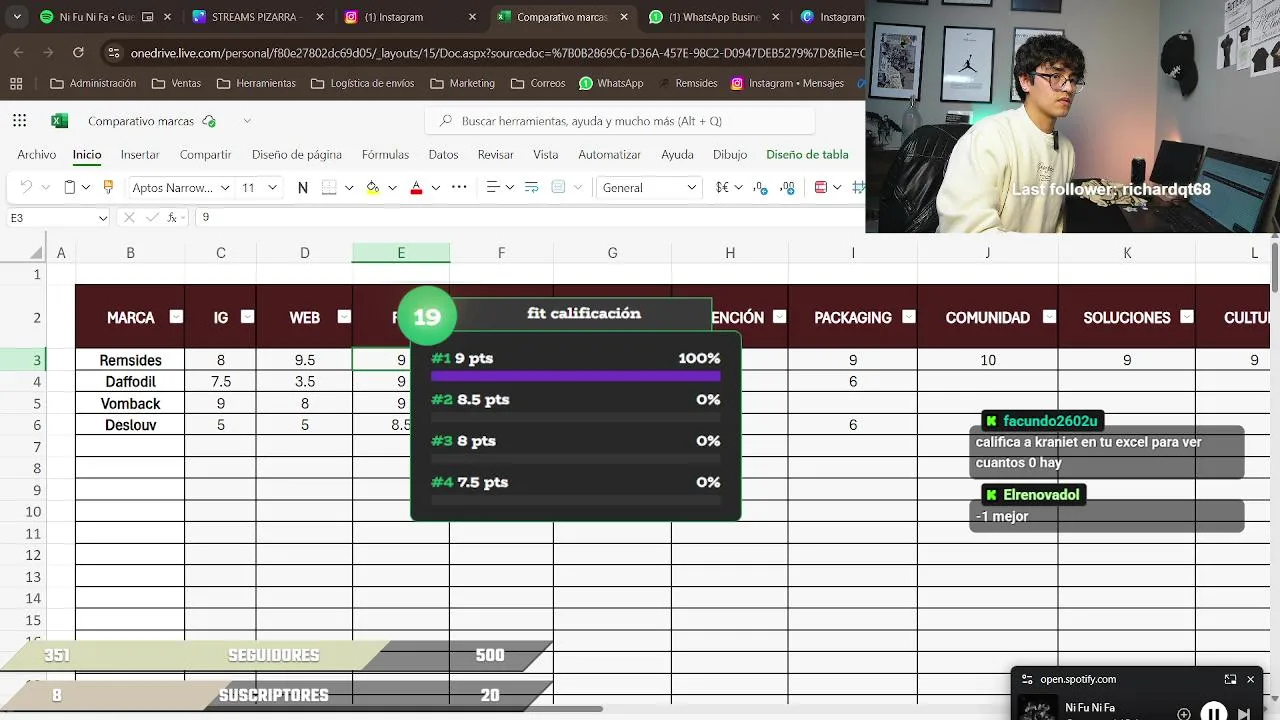Image resolution: width=1280 pixels, height=720 pixels.
Task: Reload the page in the browser
Action: point(78,52)
